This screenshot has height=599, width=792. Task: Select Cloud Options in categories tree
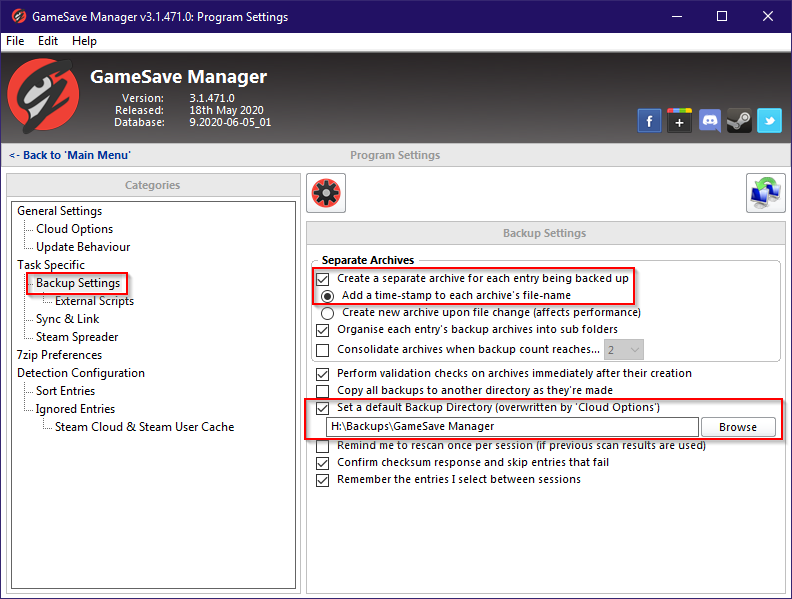[x=74, y=229]
